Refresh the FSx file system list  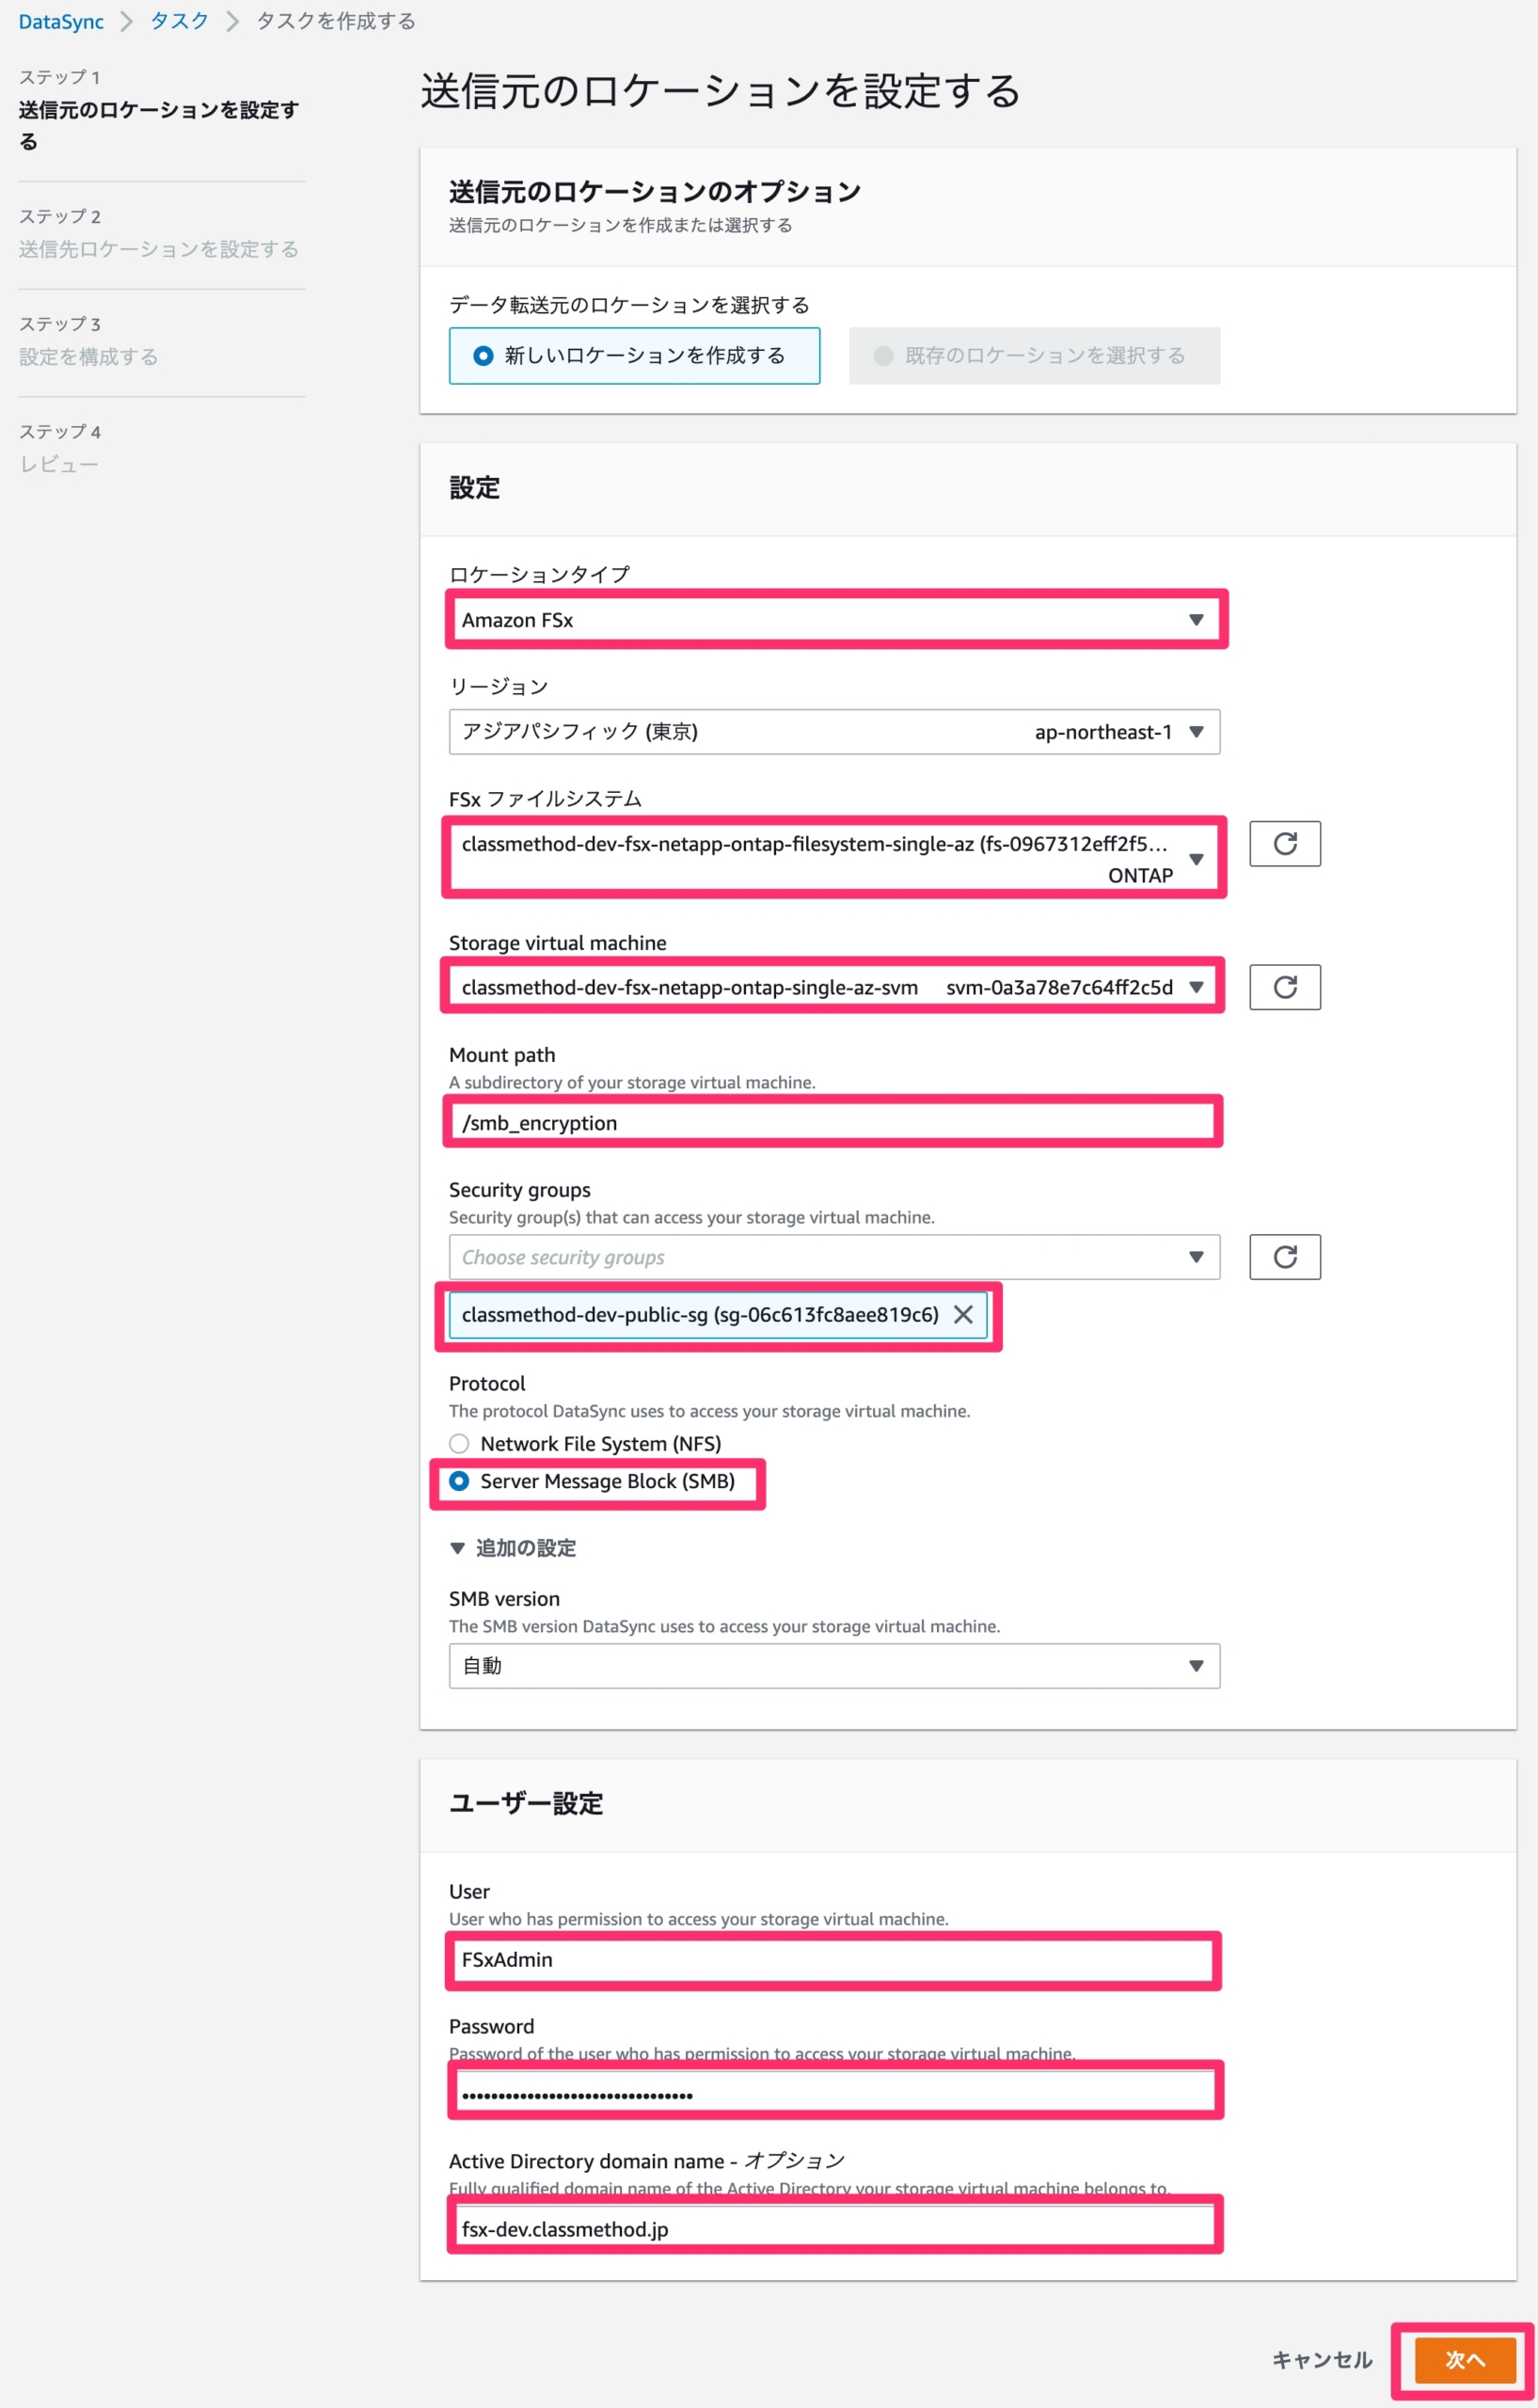click(x=1284, y=843)
